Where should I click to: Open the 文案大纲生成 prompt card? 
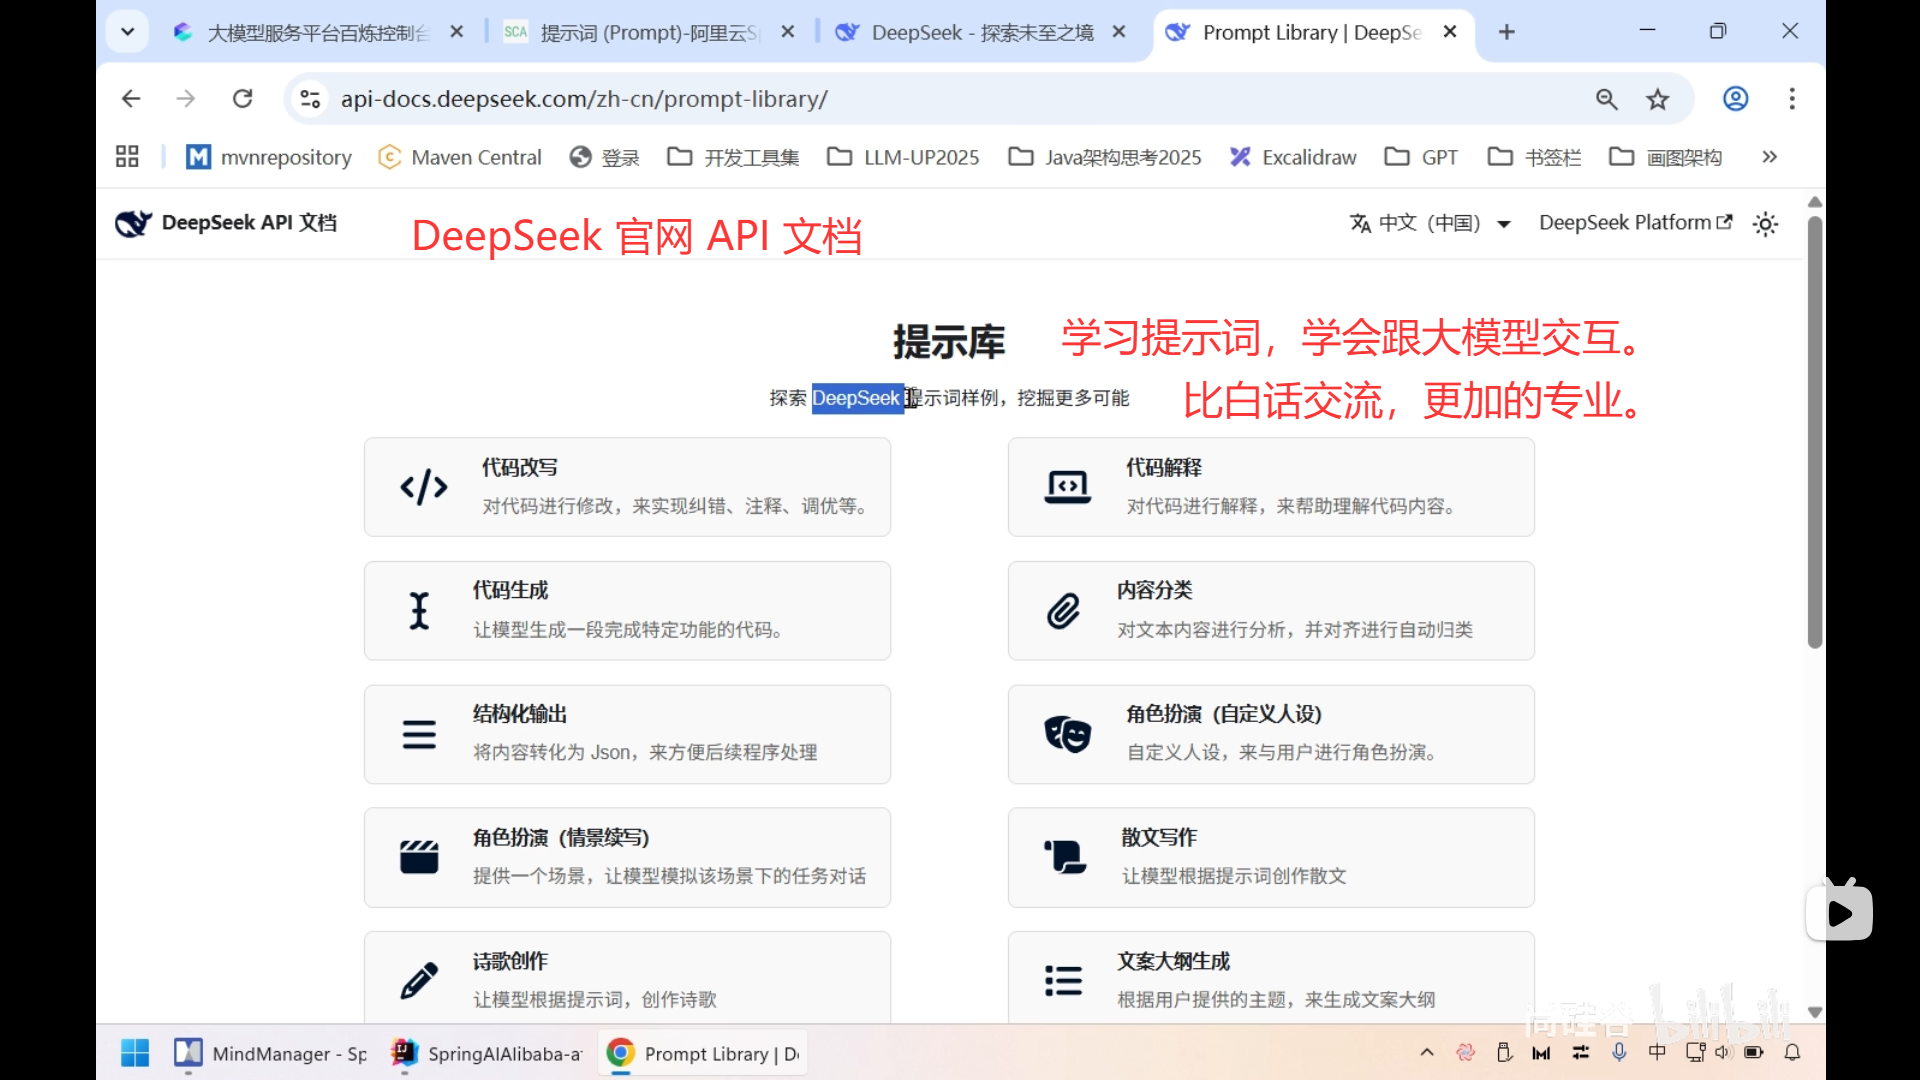click(1271, 978)
